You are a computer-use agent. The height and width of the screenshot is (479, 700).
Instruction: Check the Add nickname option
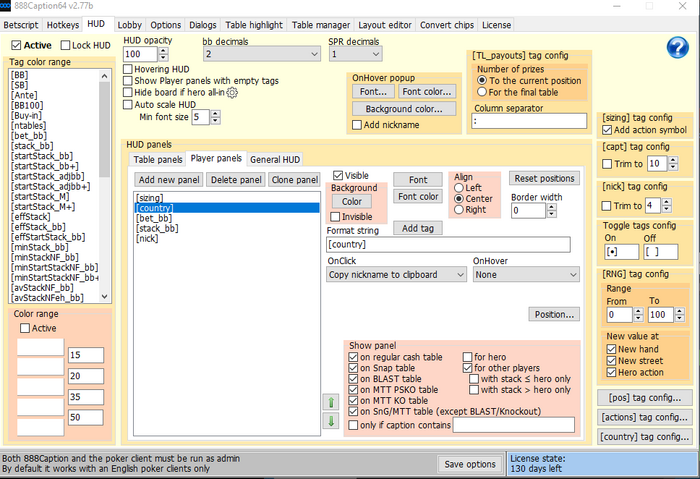pyautogui.click(x=357, y=125)
